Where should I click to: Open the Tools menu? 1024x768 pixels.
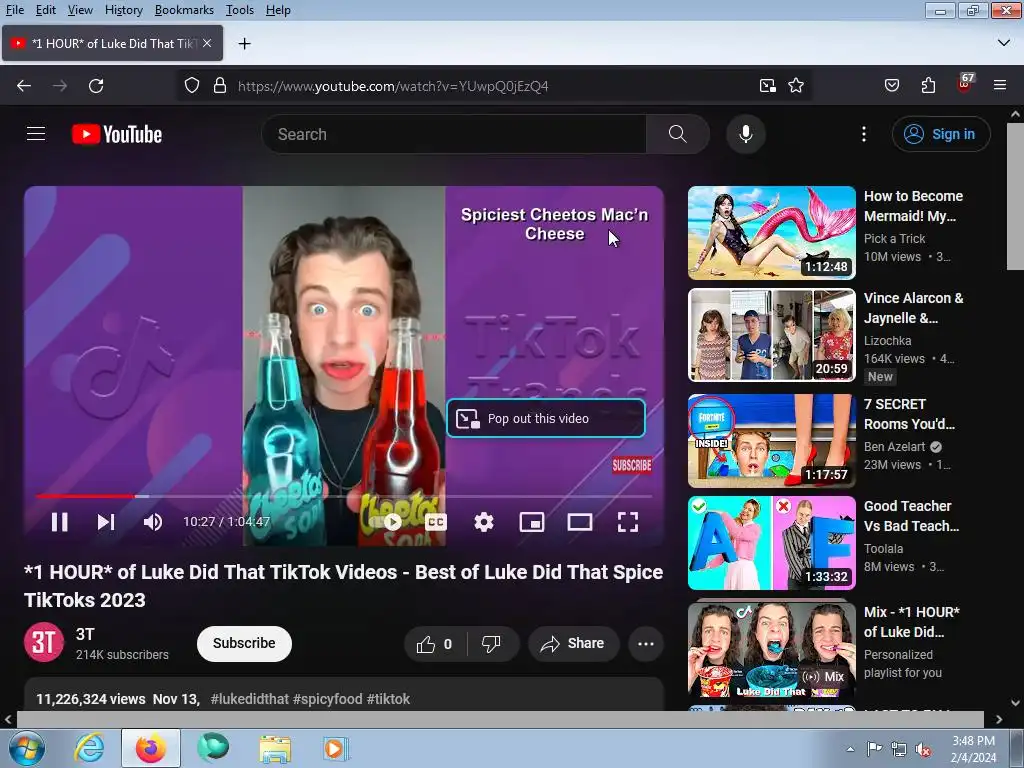240,10
